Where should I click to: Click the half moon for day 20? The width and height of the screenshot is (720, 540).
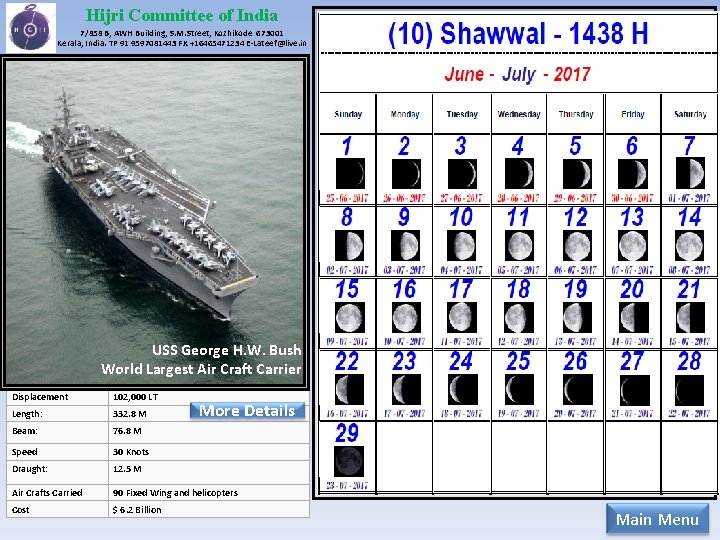(634, 317)
